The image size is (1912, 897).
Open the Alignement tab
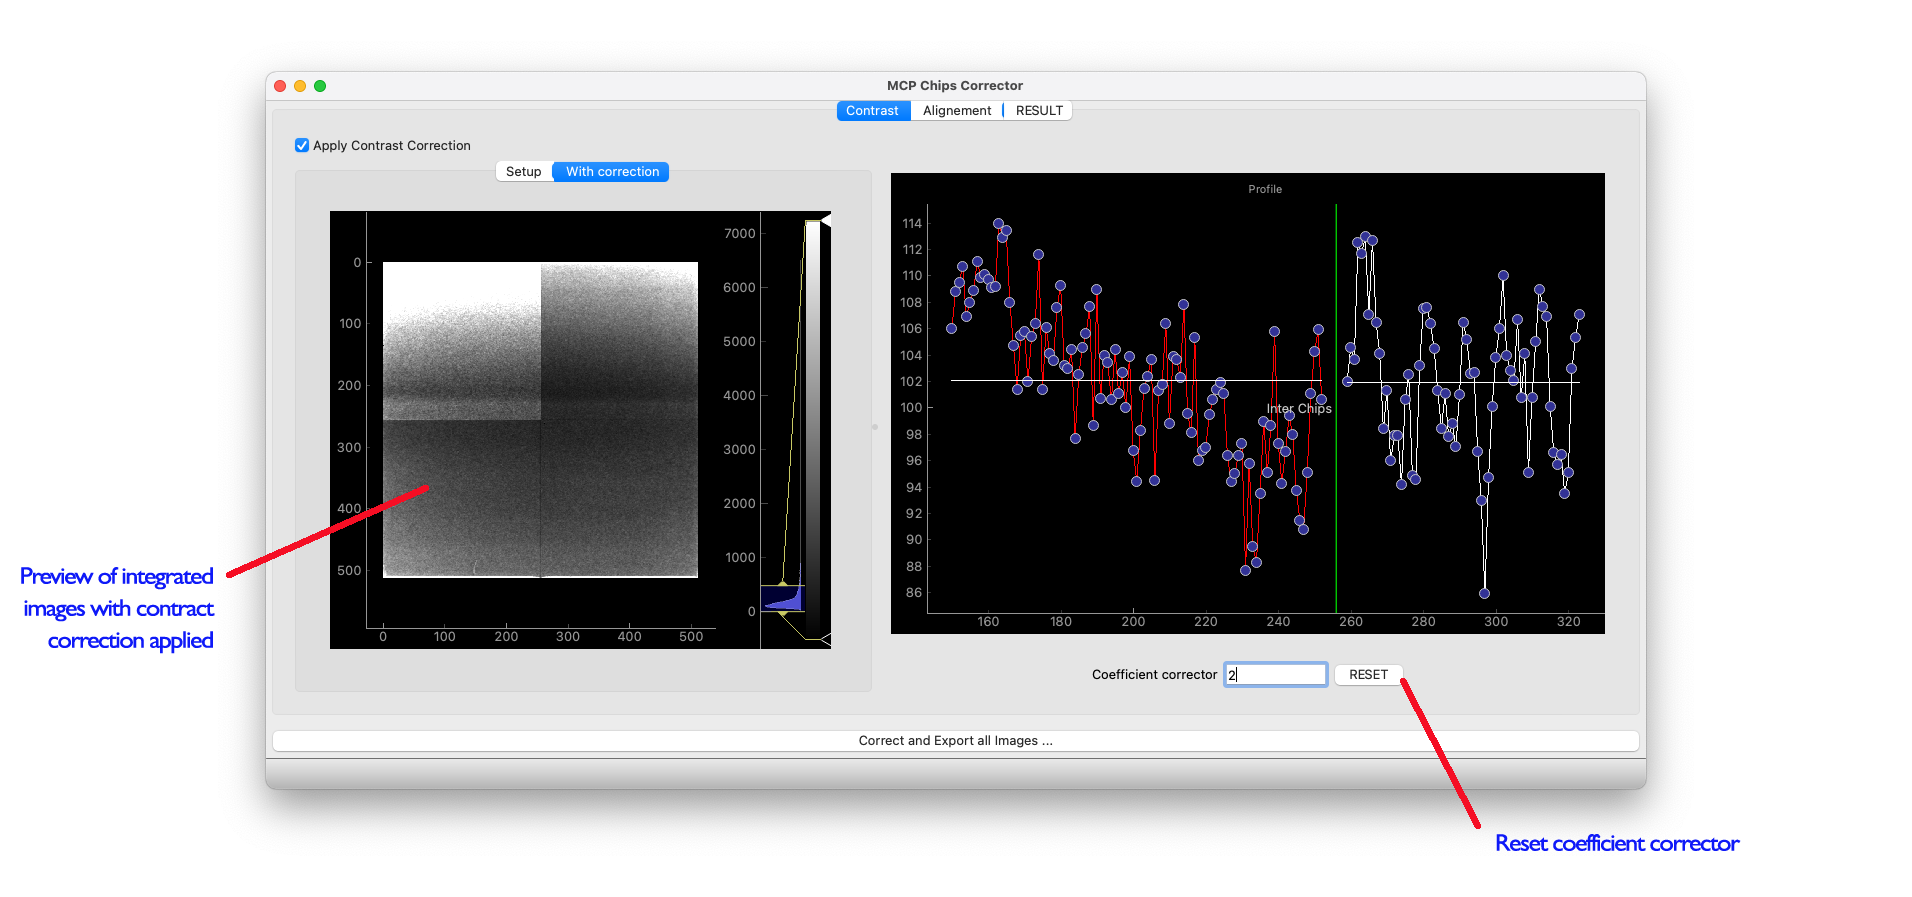point(956,111)
